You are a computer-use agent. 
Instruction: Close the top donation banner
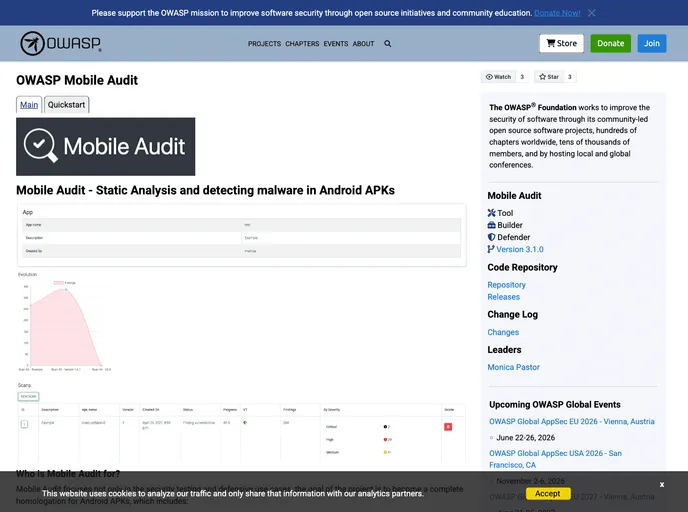point(591,13)
